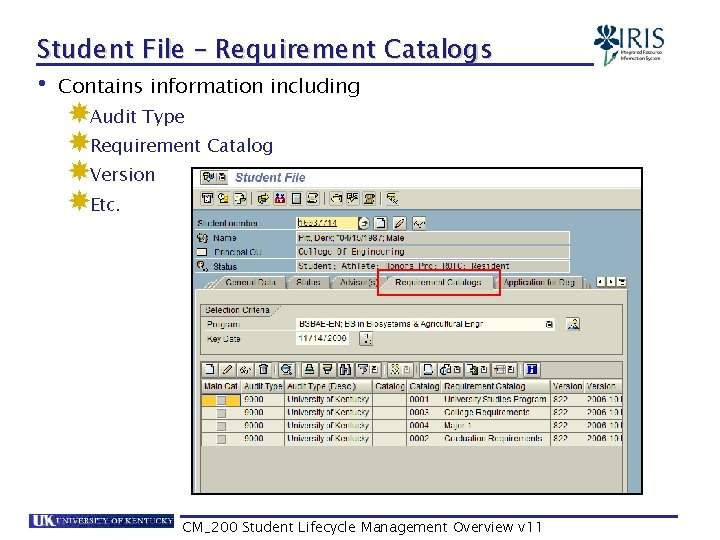This screenshot has width=720, height=540.
Task: Click the 'College Of Engineering' field
Action: click(433, 252)
